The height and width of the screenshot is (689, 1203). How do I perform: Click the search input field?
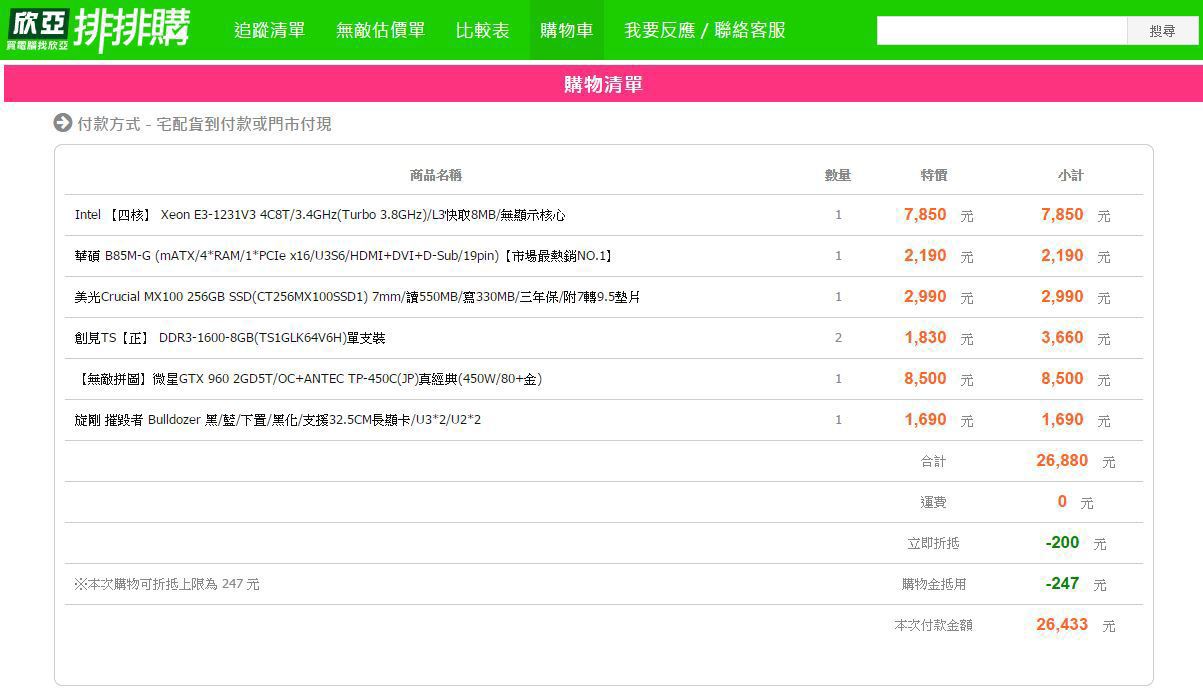[1002, 31]
